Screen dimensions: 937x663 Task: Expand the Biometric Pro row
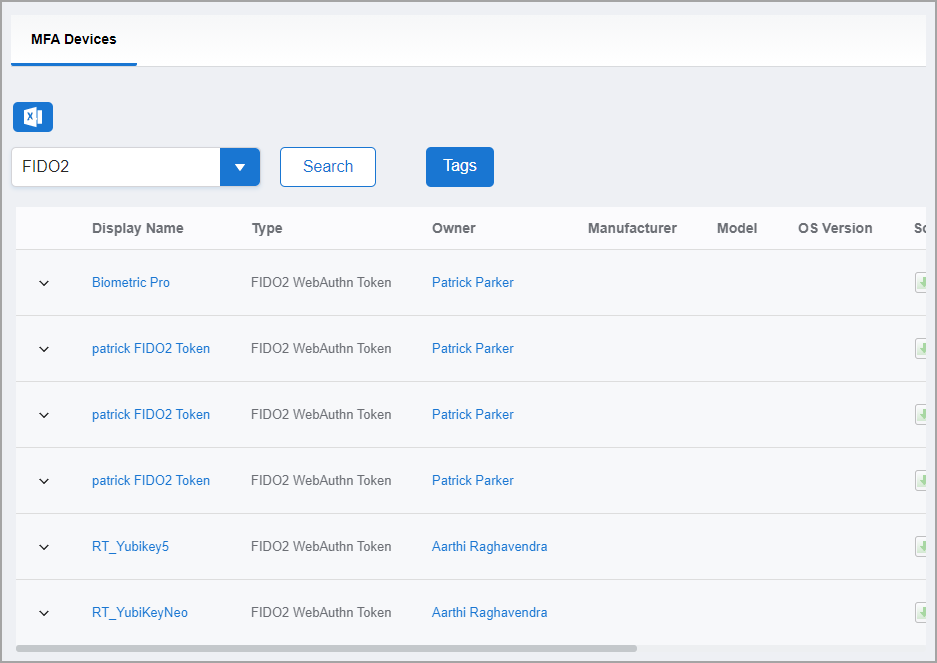point(44,283)
